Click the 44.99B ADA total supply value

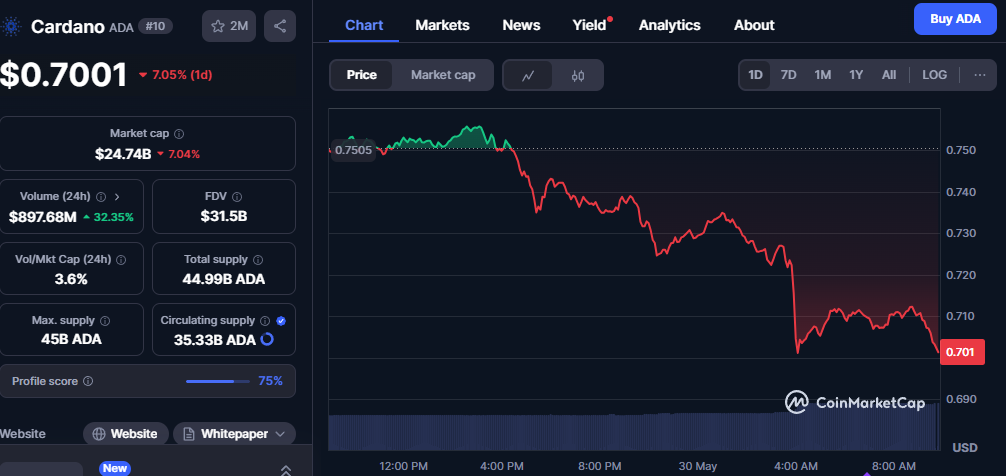click(x=224, y=279)
